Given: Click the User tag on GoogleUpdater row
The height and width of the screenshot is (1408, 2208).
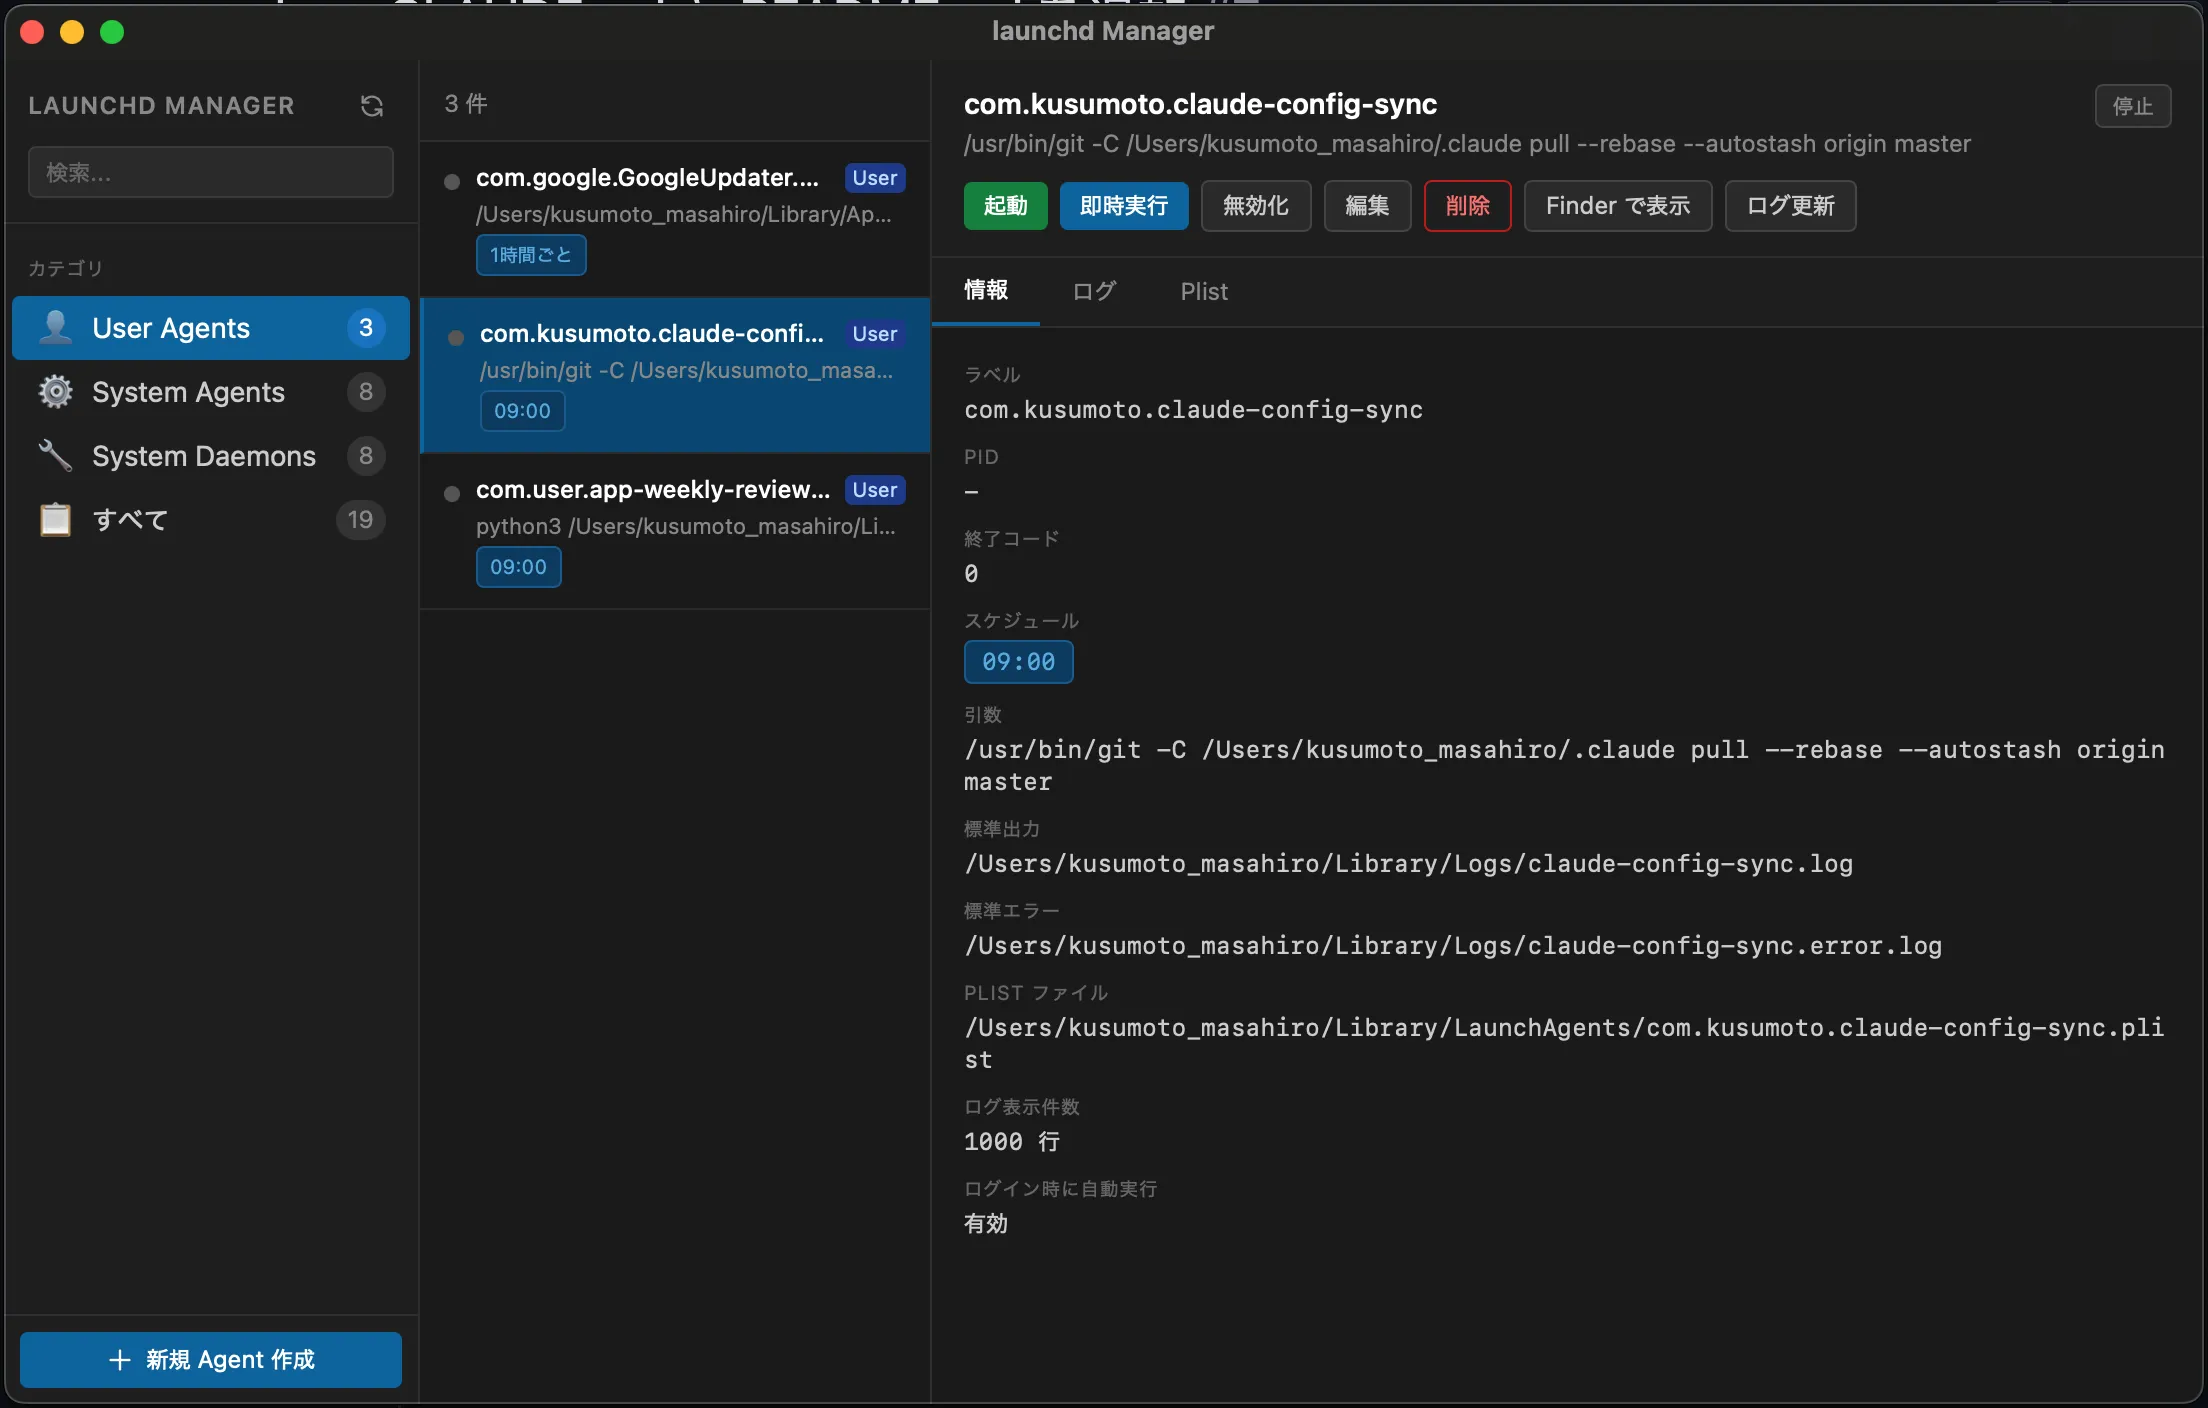Looking at the screenshot, I should click(875, 178).
